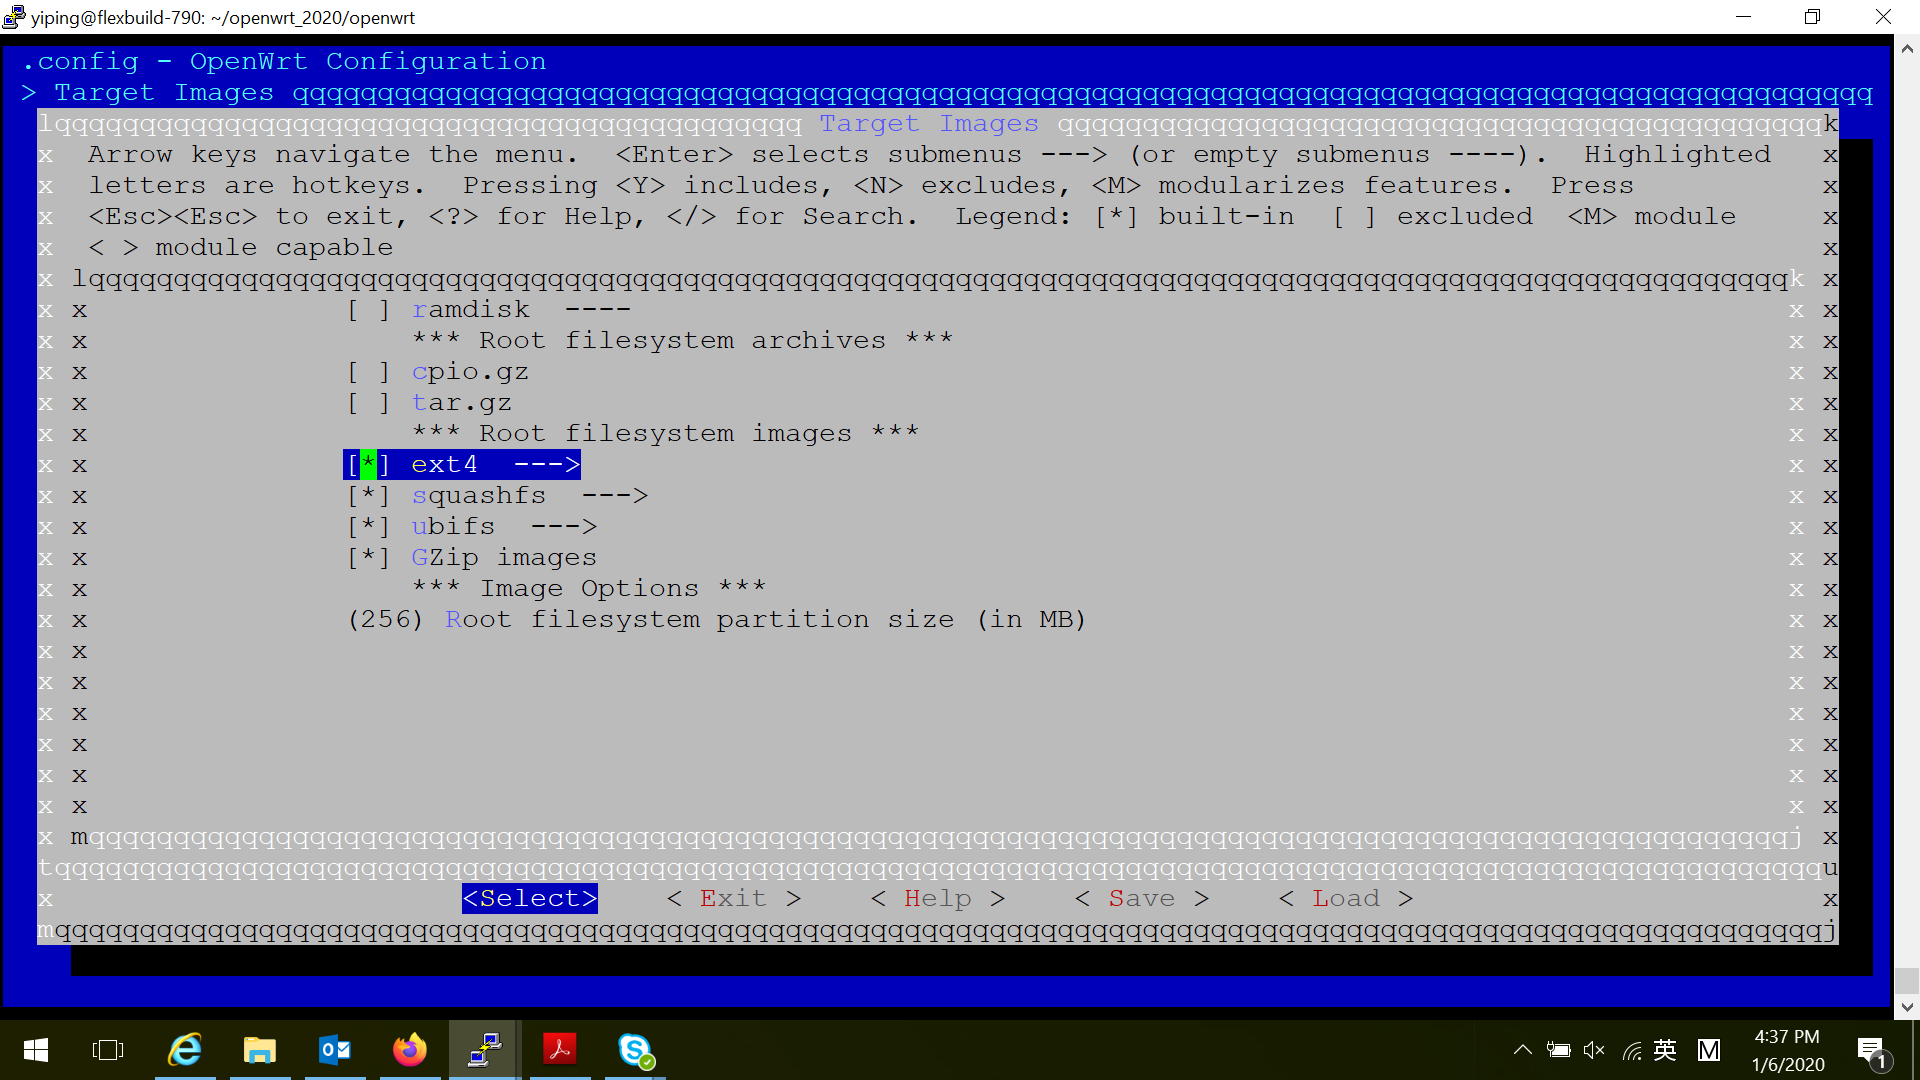
Task: Open Skype from the taskbar
Action: (x=635, y=1050)
